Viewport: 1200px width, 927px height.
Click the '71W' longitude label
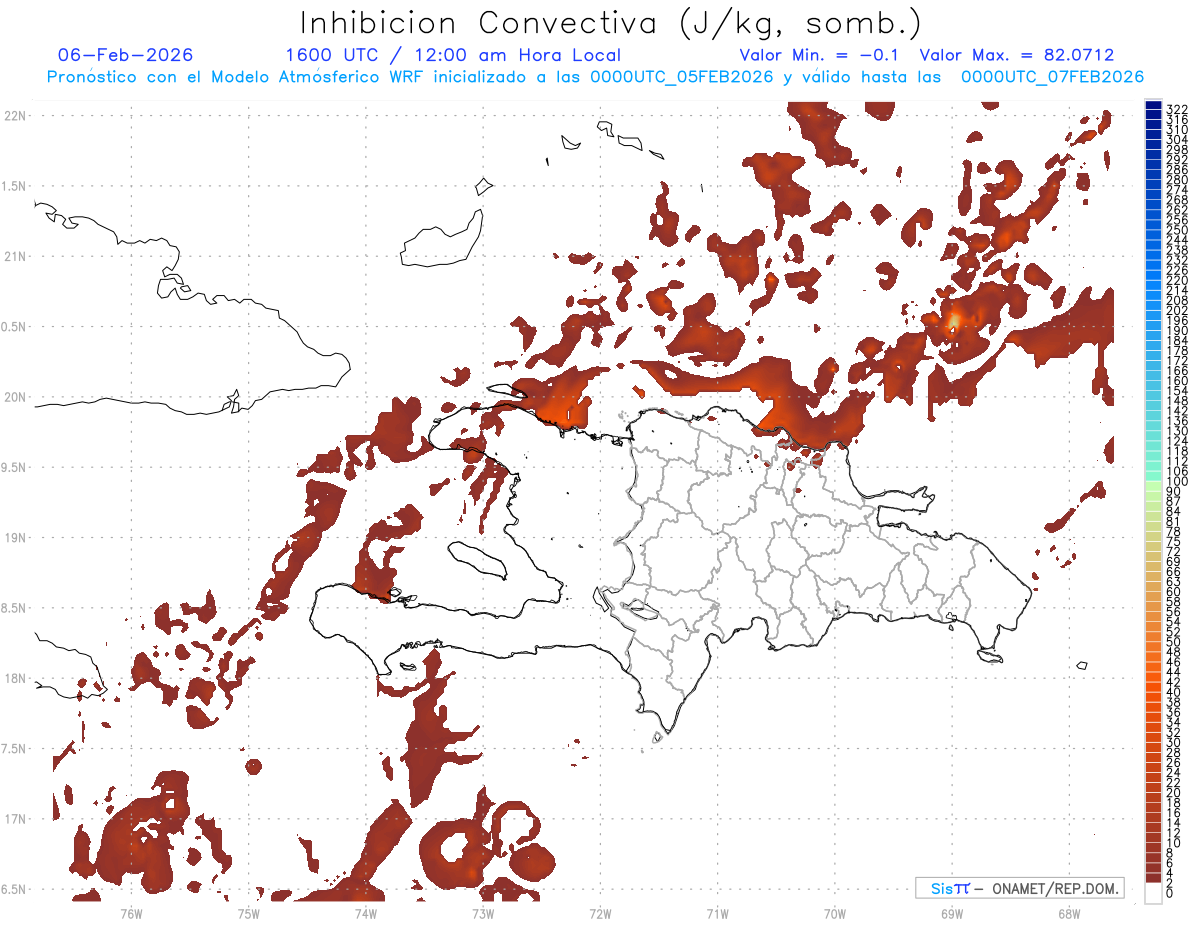(717, 913)
